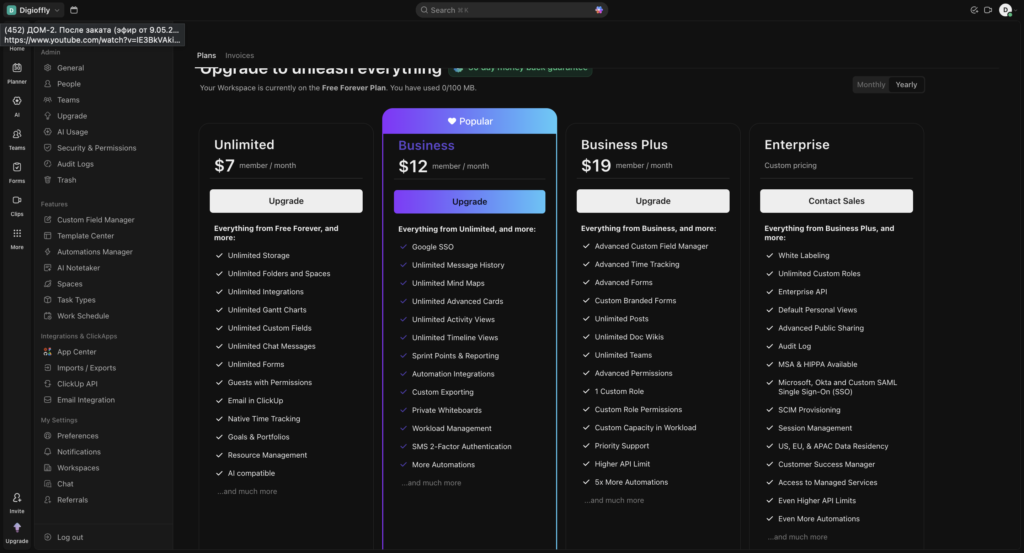Click the checkmark icon in top right
1024x553 pixels.
974,10
